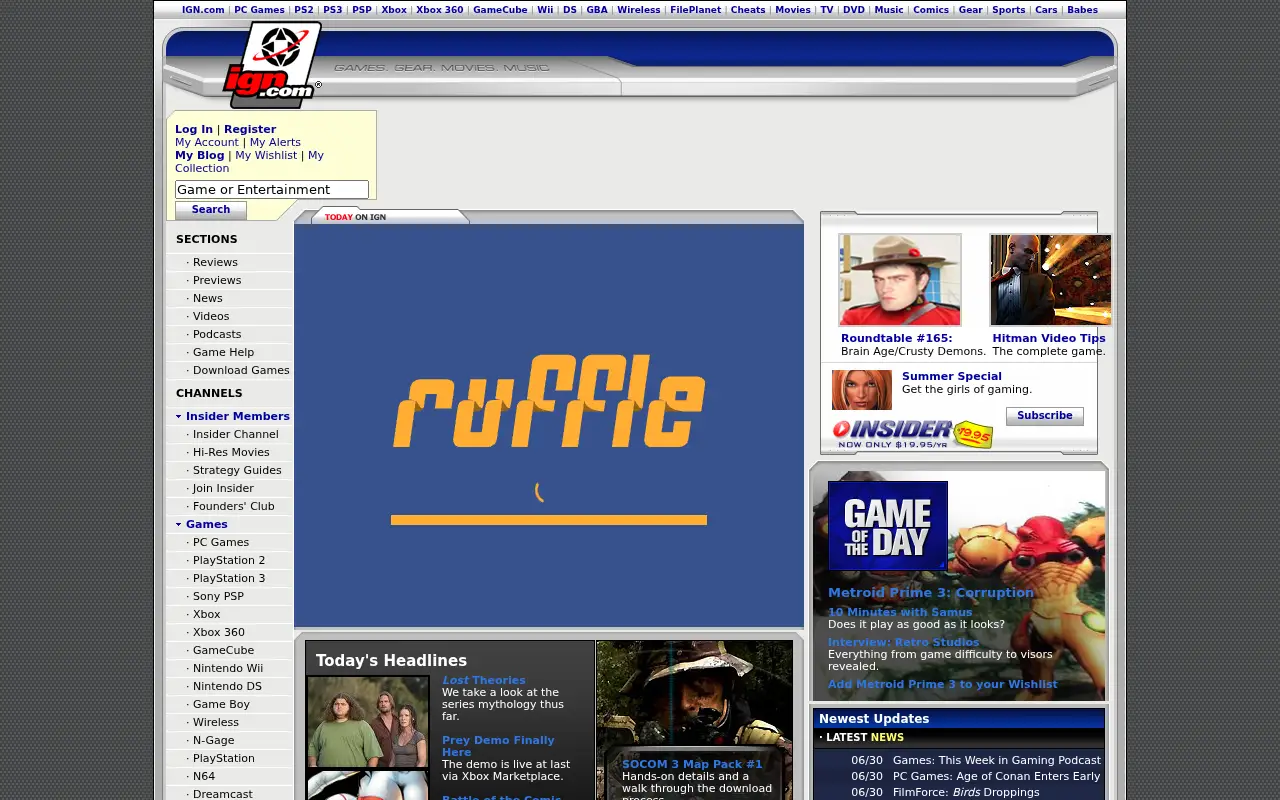This screenshot has width=1280, height=800.
Task: Open My Account link
Action: click(207, 142)
